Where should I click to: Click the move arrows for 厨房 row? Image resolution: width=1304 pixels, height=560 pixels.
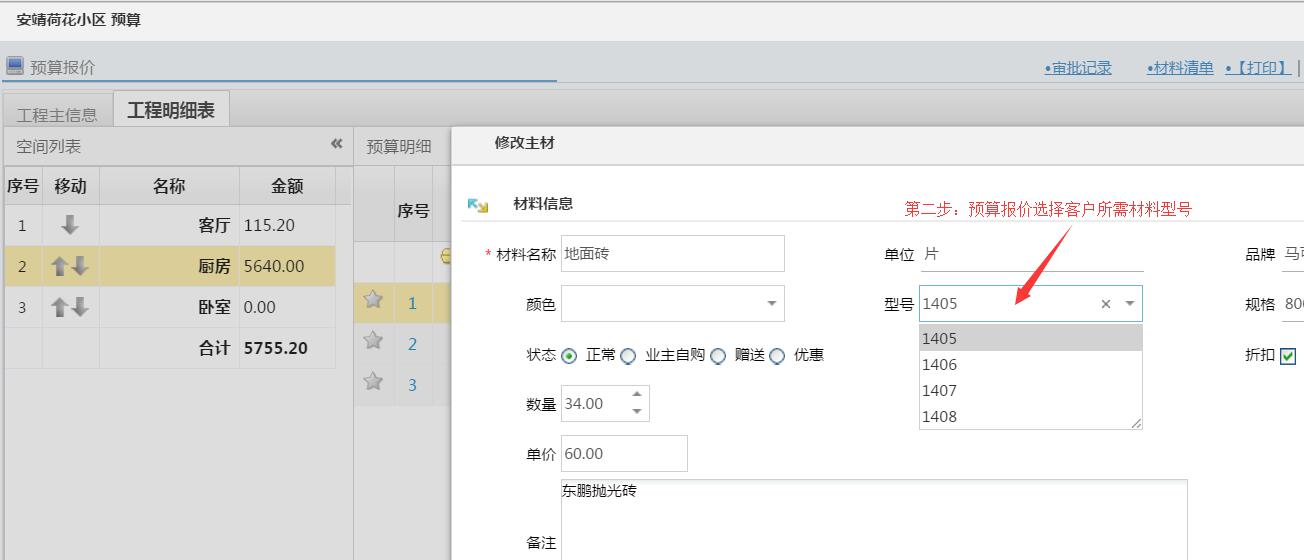coord(70,266)
